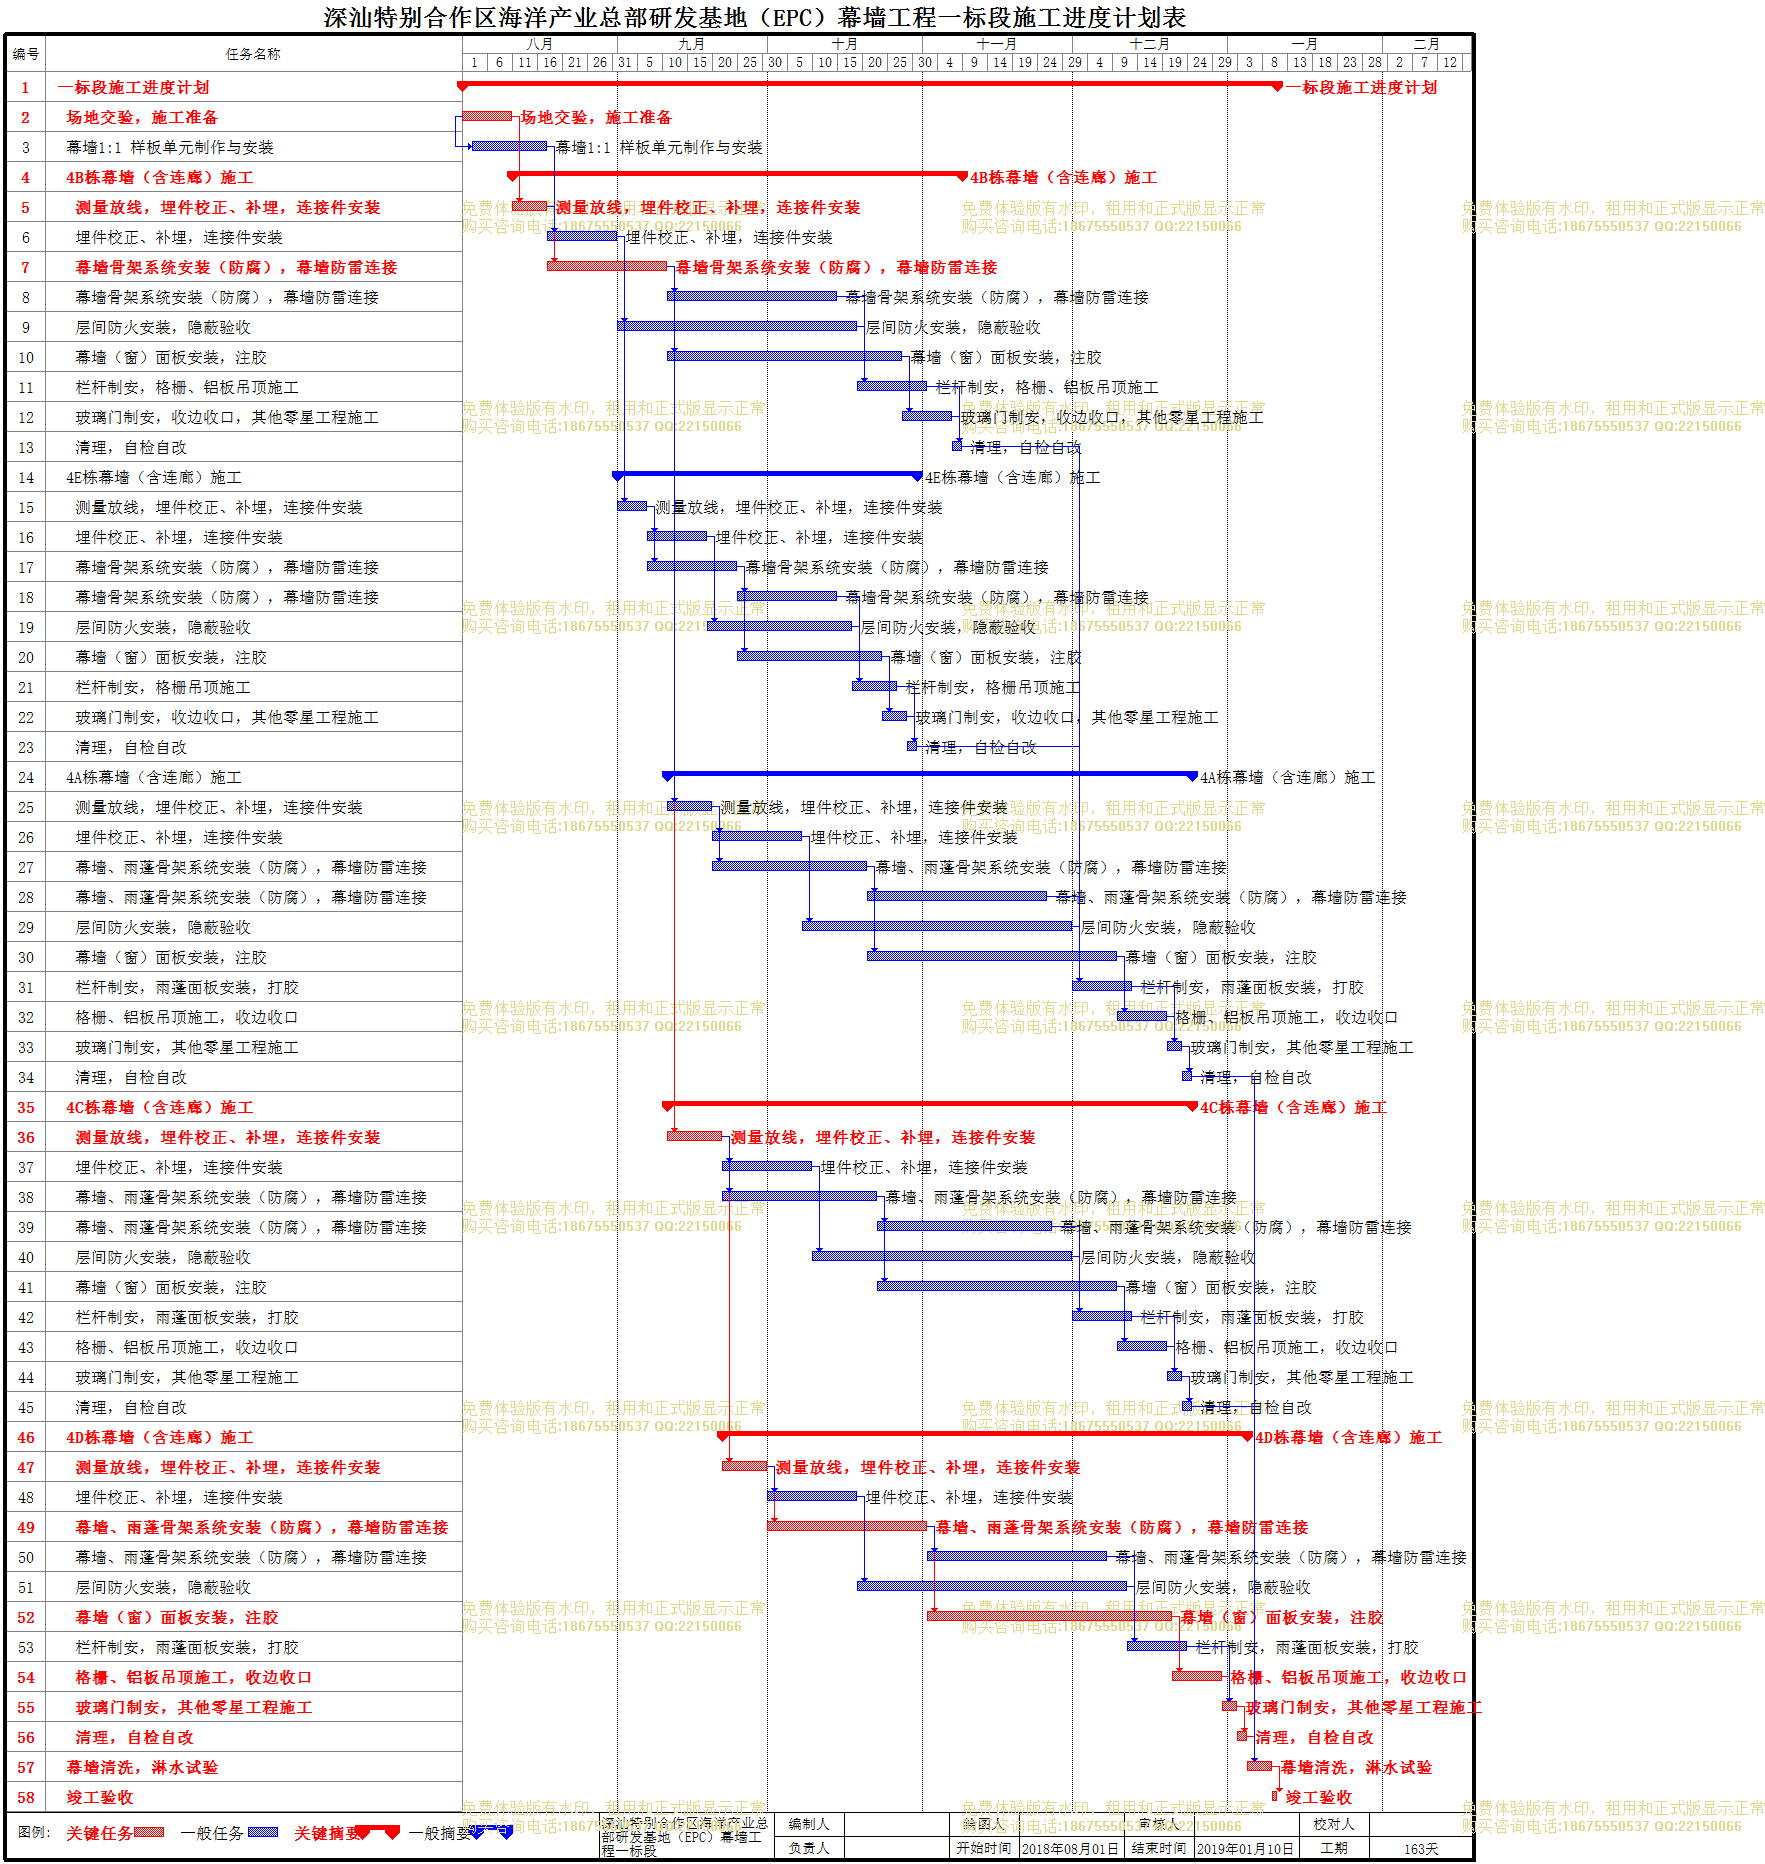
Task: Click the end date 2019年01月10日
Action: pos(1246,1849)
